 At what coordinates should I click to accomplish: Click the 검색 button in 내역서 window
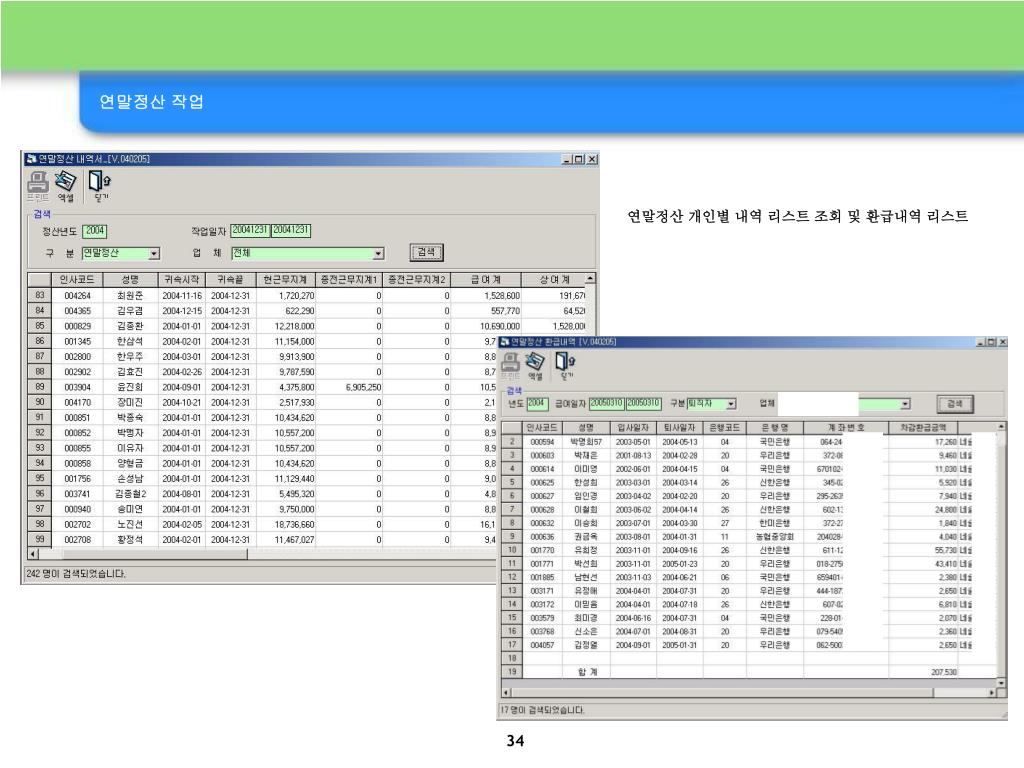[x=426, y=252]
